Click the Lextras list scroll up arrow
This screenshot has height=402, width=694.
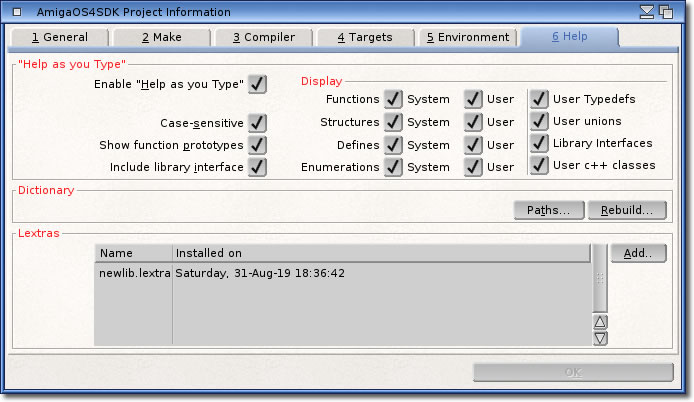[x=600, y=322]
